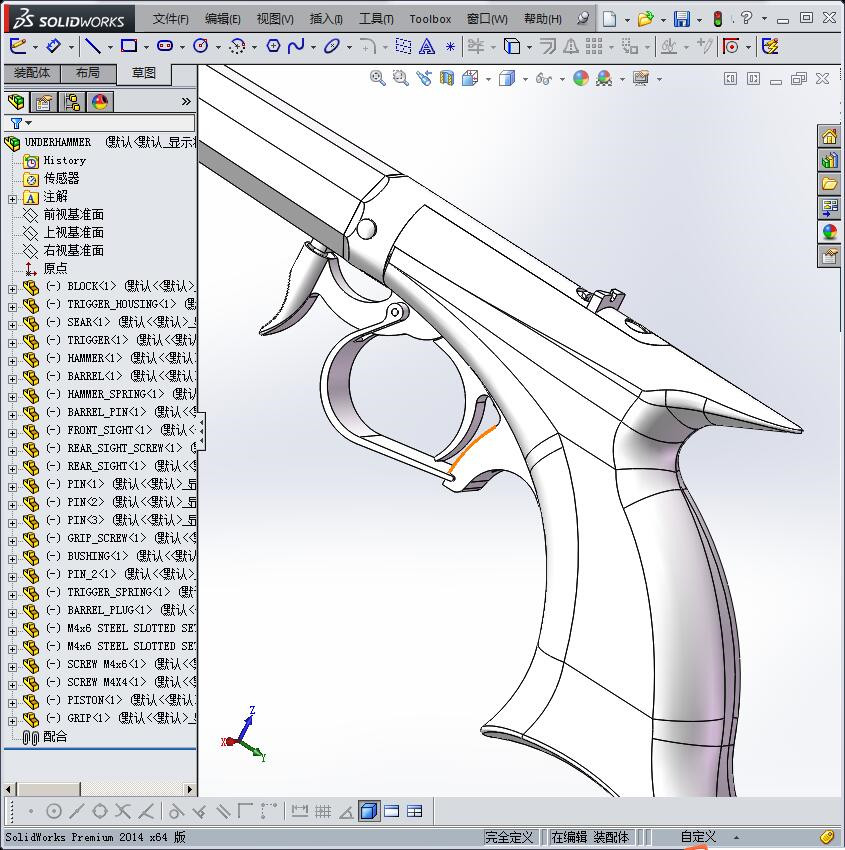Switch to the 装配体 tab
The height and width of the screenshot is (850, 845).
31,73
